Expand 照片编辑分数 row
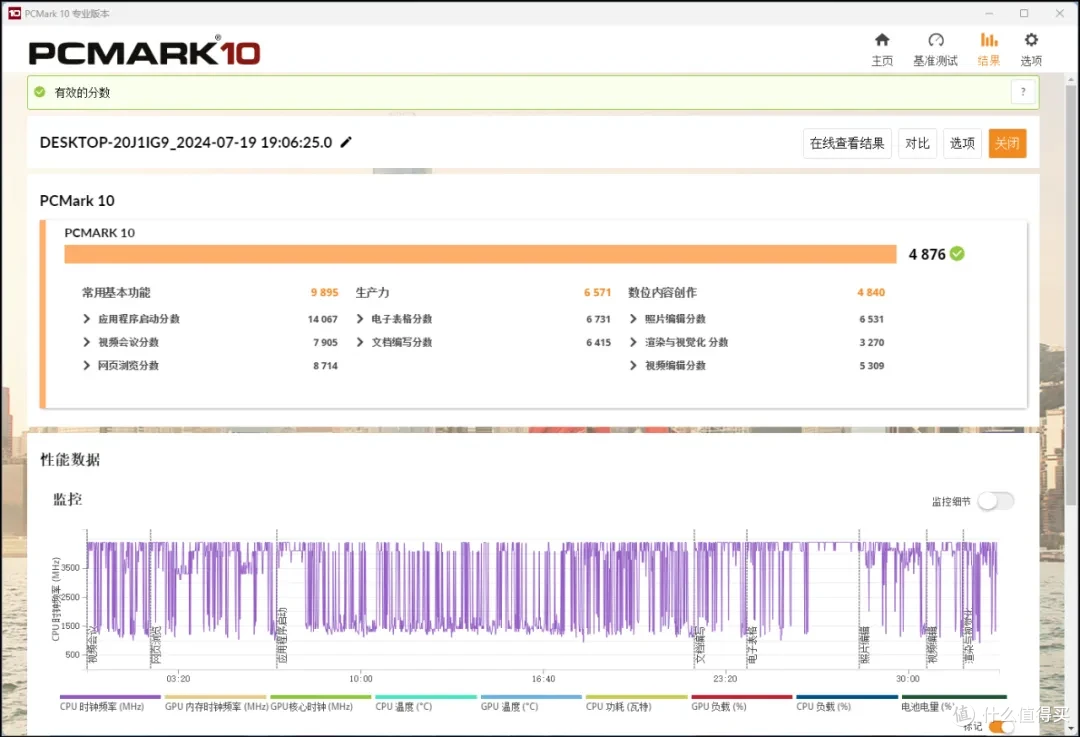Viewport: 1080px width, 737px height. click(633, 319)
